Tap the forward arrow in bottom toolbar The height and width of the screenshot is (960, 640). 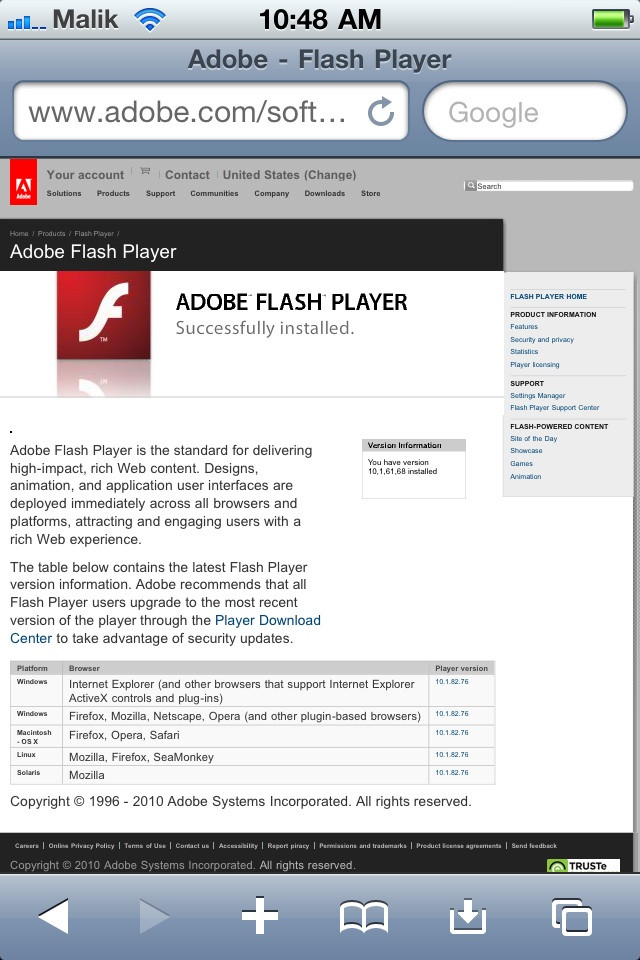[154, 917]
